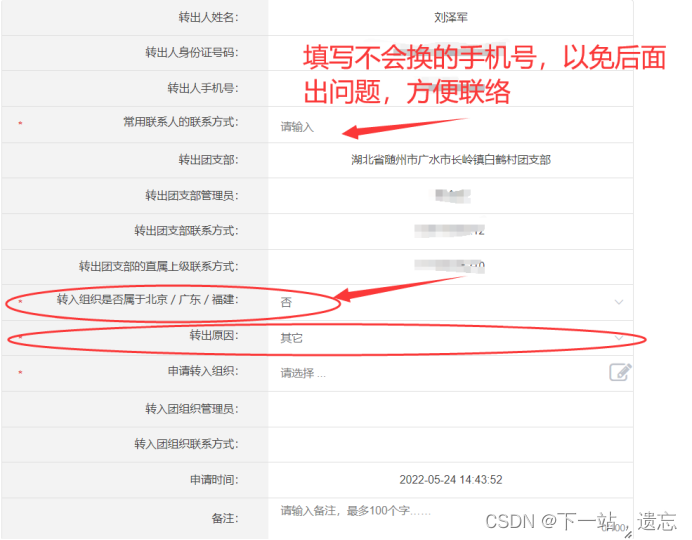Click the edit icon for 申请转入组织
Viewport: 692px width, 540px height.
pos(620,372)
